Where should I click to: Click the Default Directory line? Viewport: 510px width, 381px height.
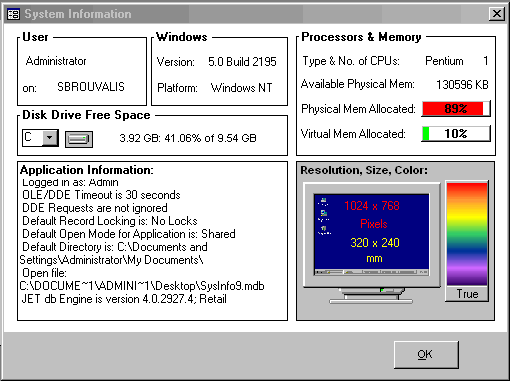click(115, 247)
